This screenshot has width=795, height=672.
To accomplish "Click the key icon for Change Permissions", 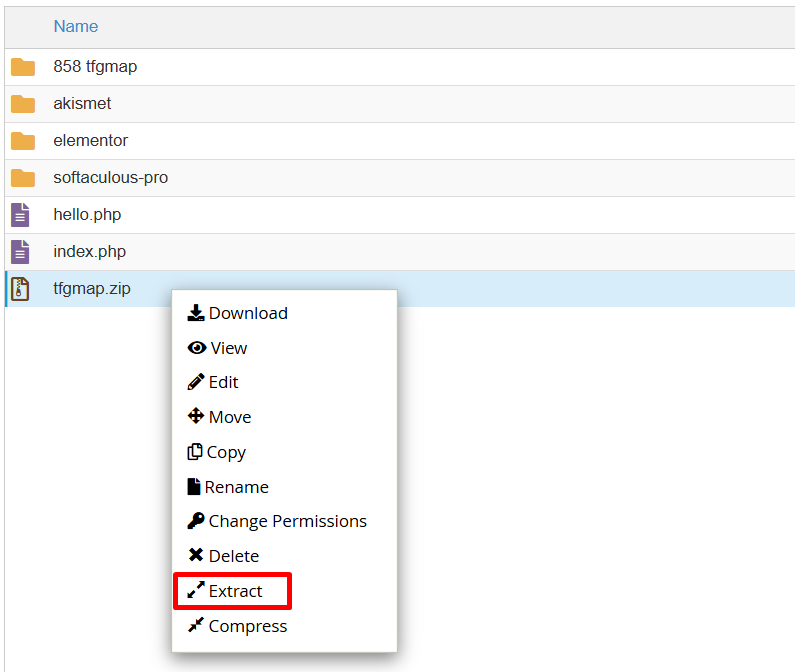I will (x=196, y=521).
